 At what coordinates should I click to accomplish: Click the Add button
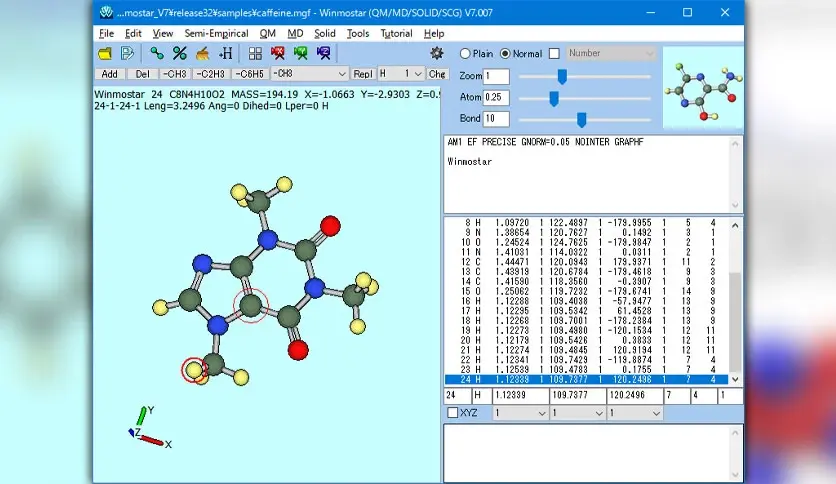pyautogui.click(x=110, y=74)
